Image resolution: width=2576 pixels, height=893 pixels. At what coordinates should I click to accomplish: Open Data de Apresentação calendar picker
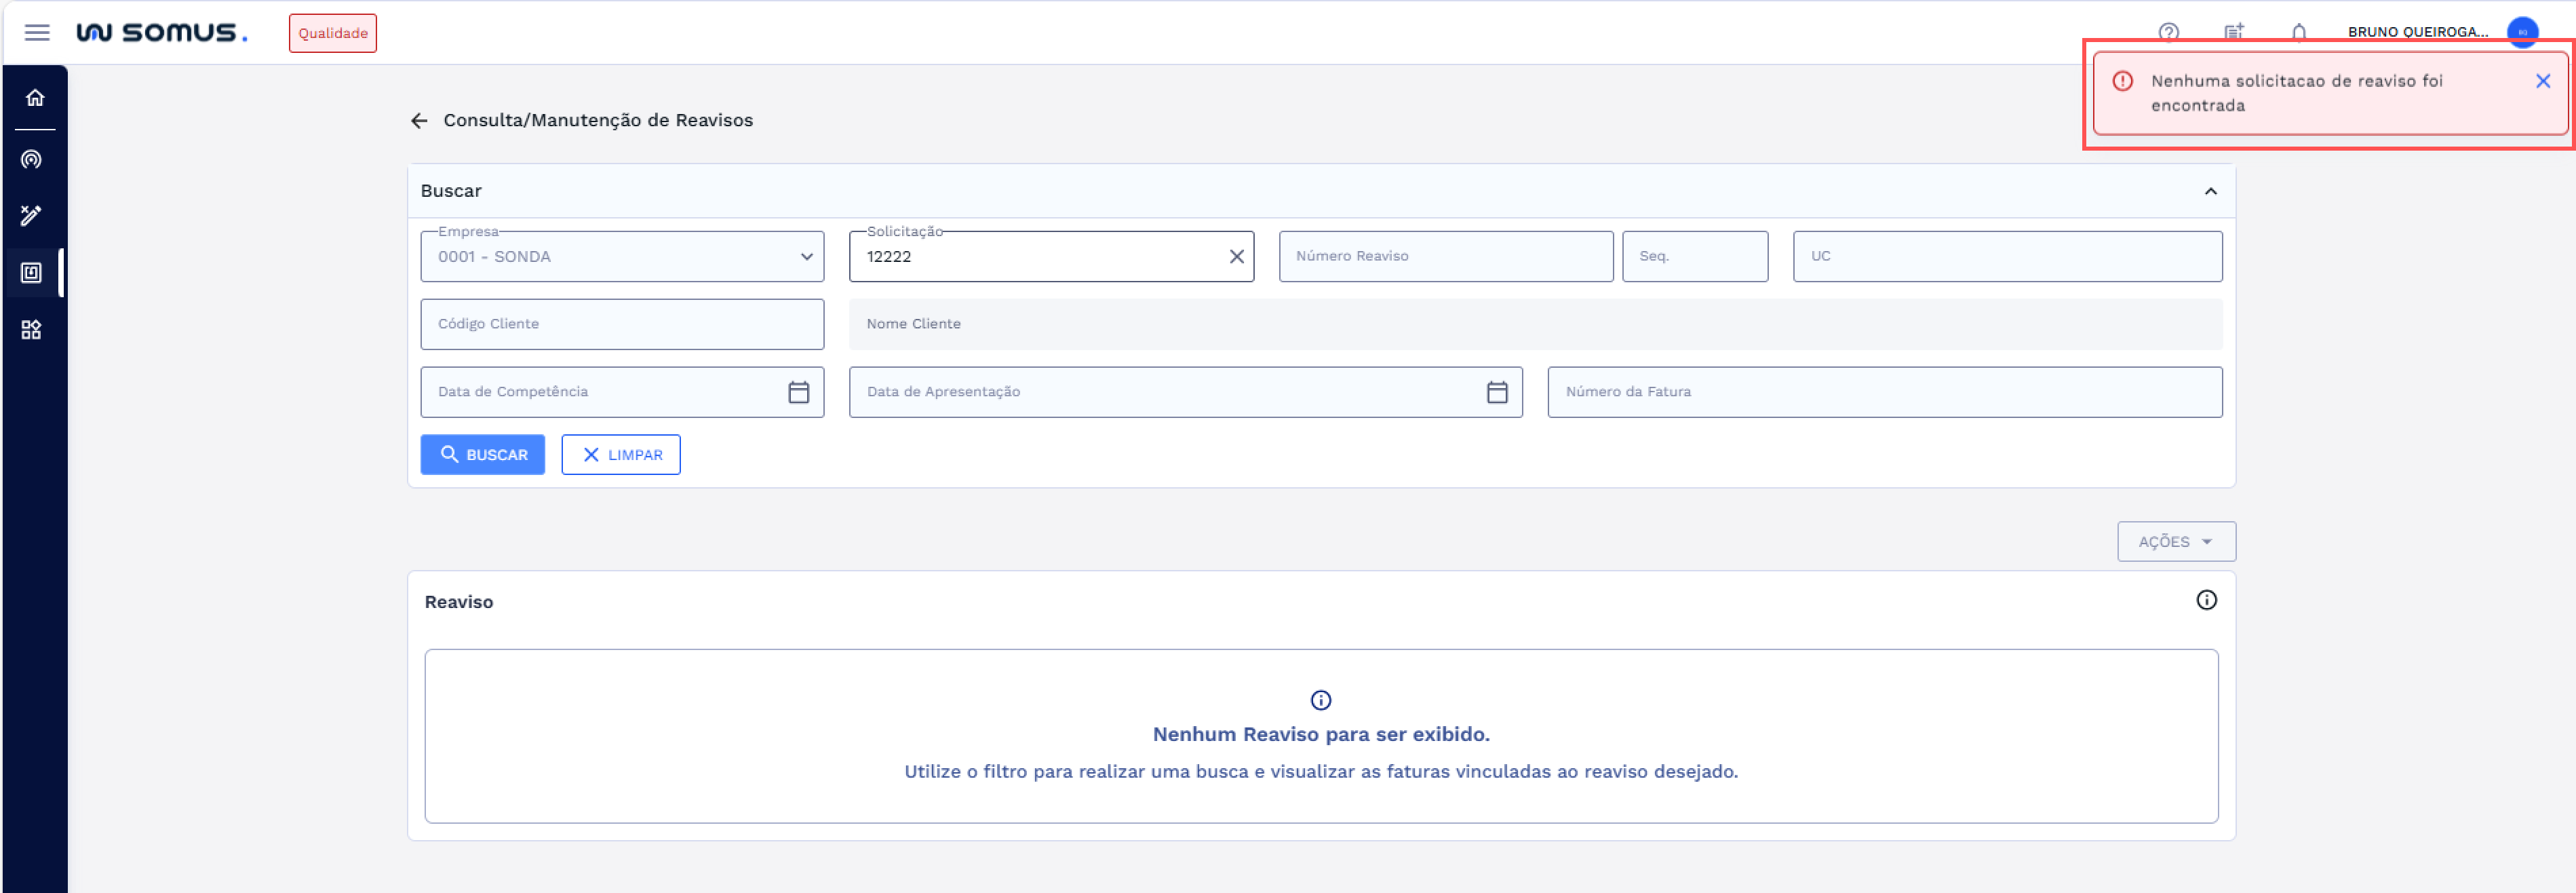1496,392
